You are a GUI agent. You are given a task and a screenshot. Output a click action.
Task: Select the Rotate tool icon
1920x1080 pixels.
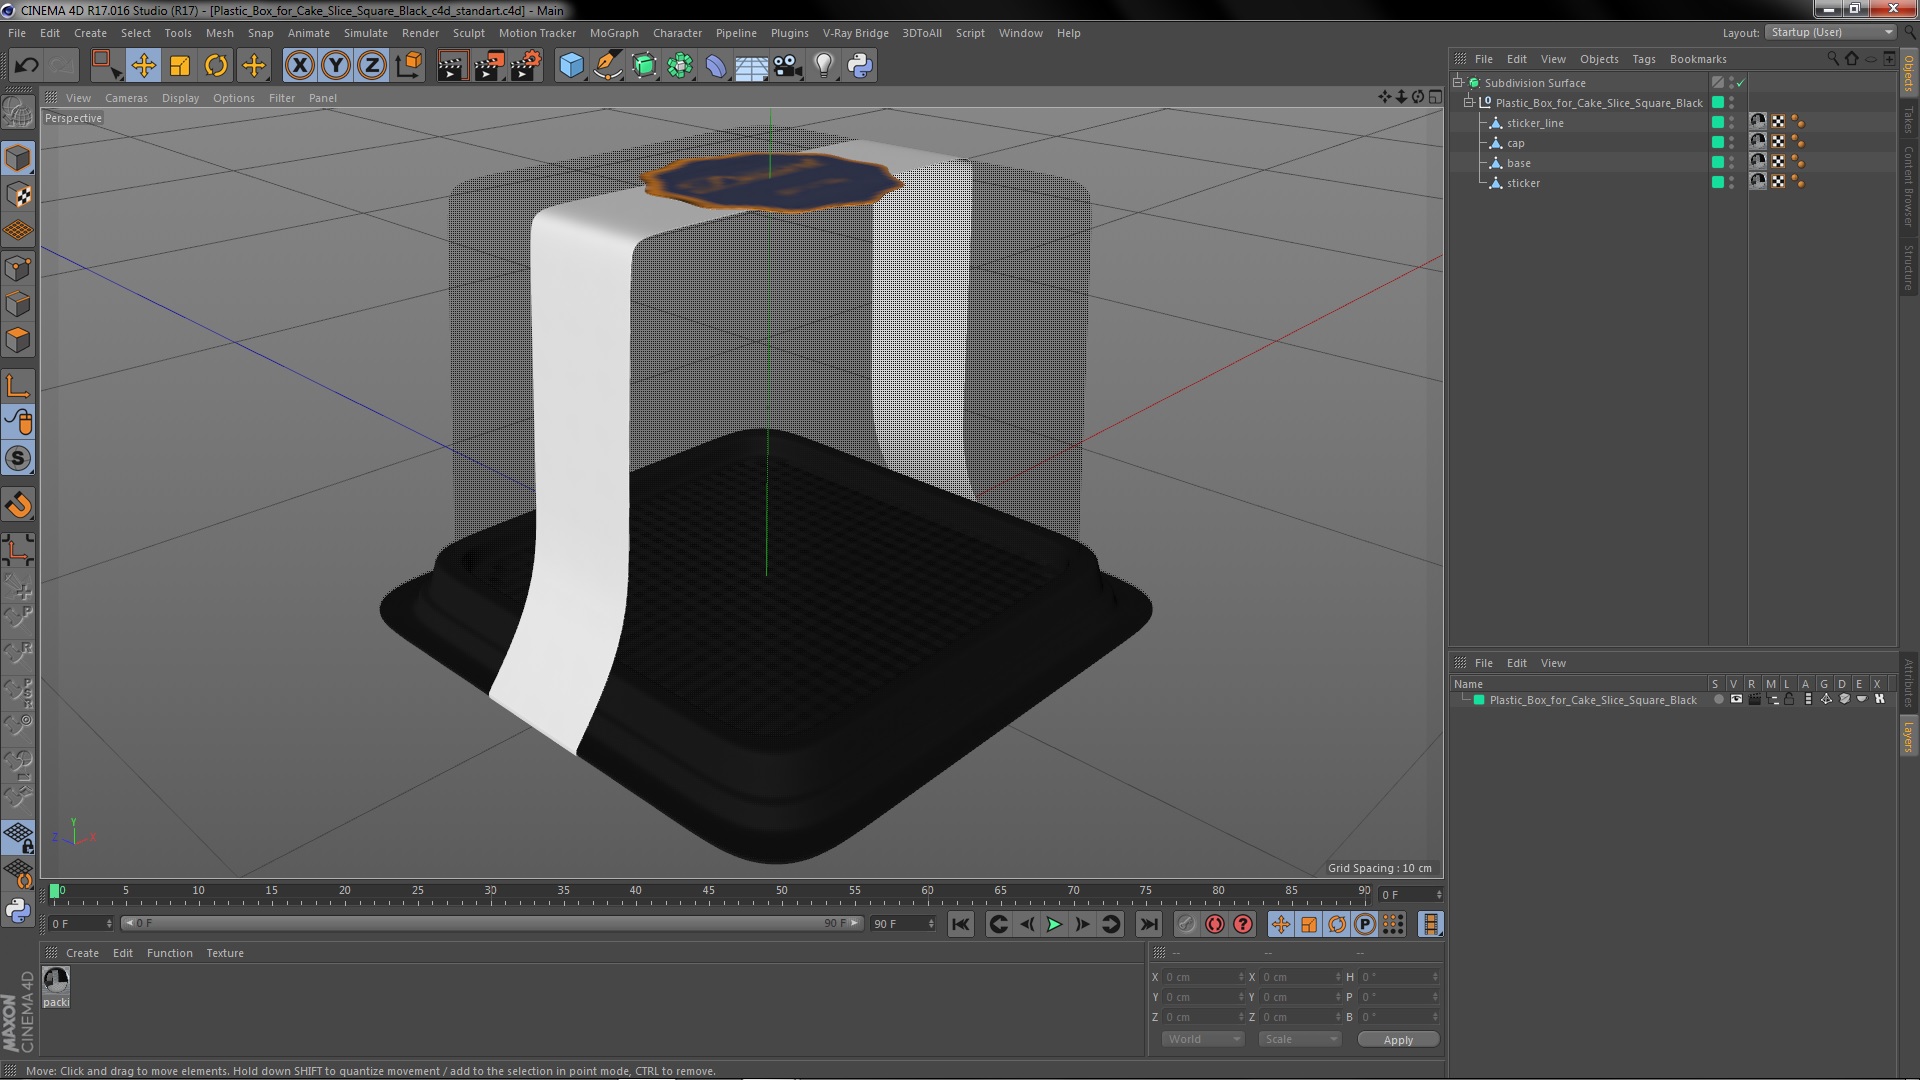[x=216, y=66]
